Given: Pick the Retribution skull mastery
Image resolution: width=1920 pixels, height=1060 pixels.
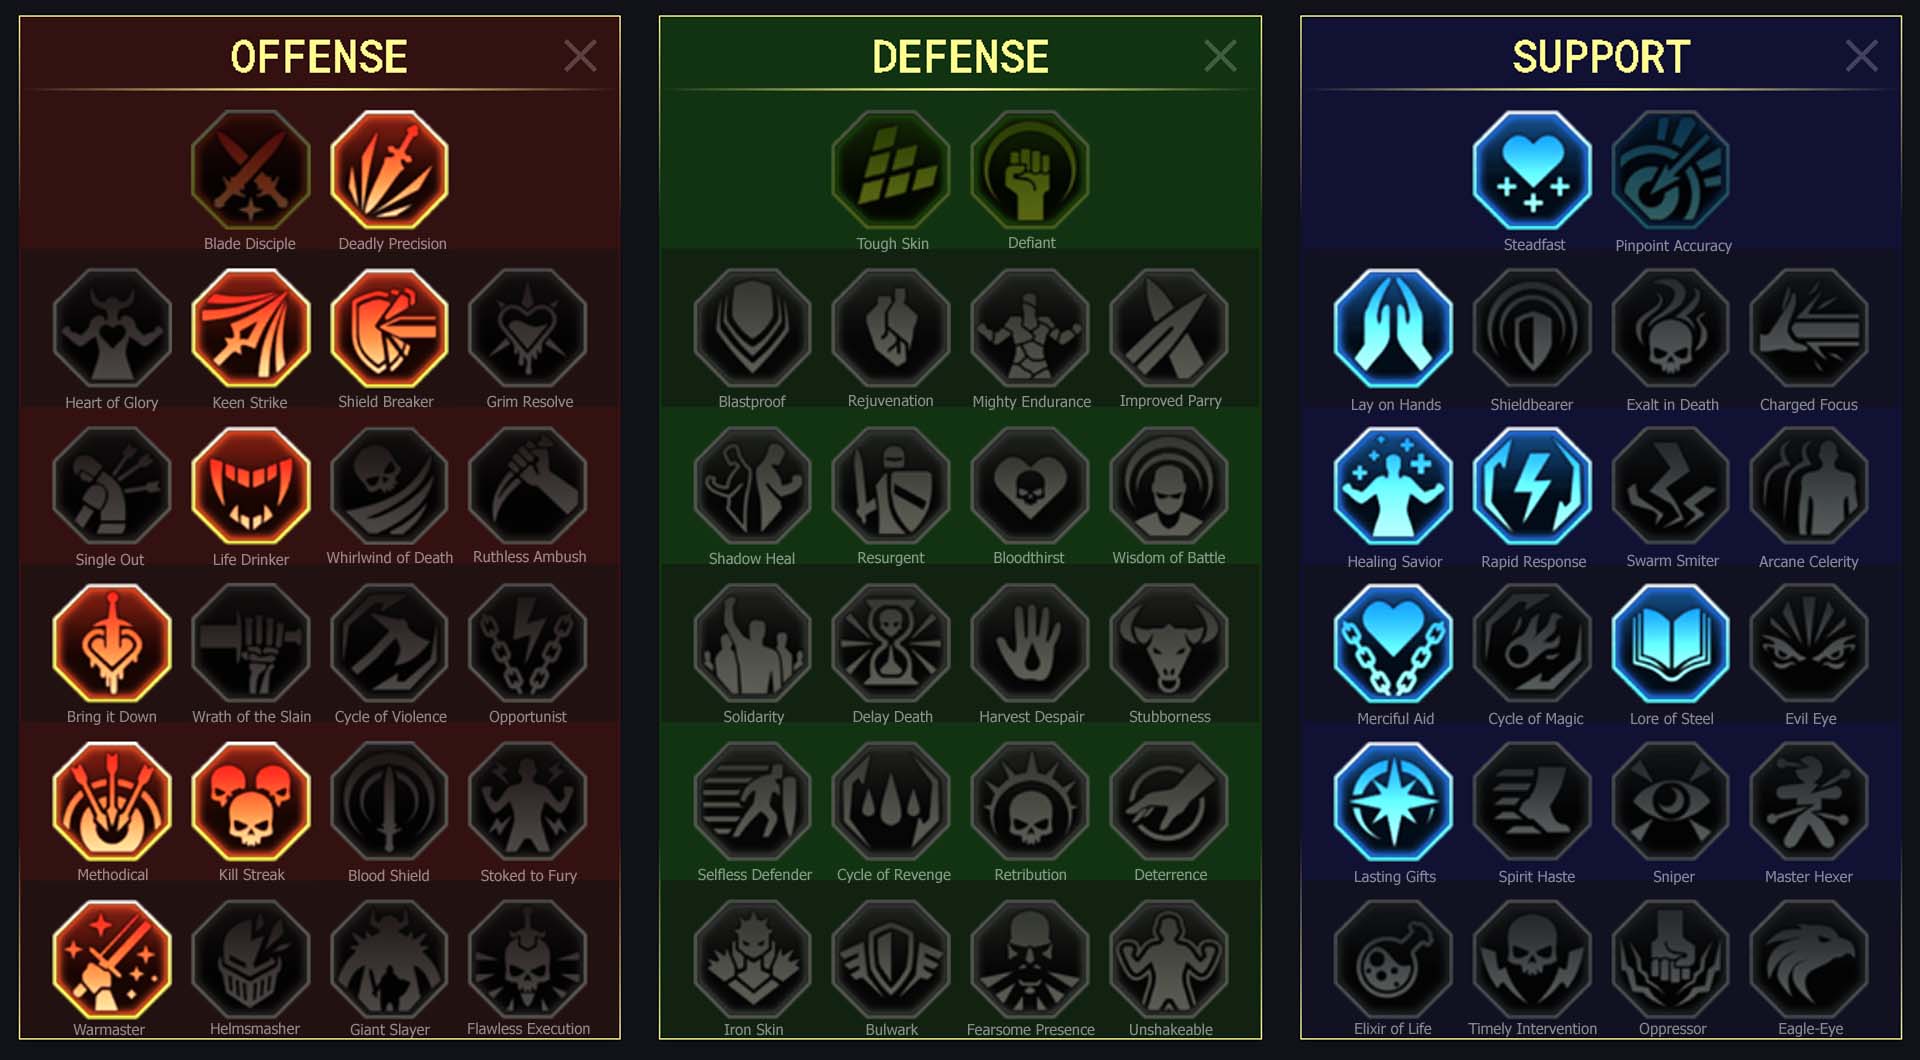Looking at the screenshot, I should pos(1030,802).
